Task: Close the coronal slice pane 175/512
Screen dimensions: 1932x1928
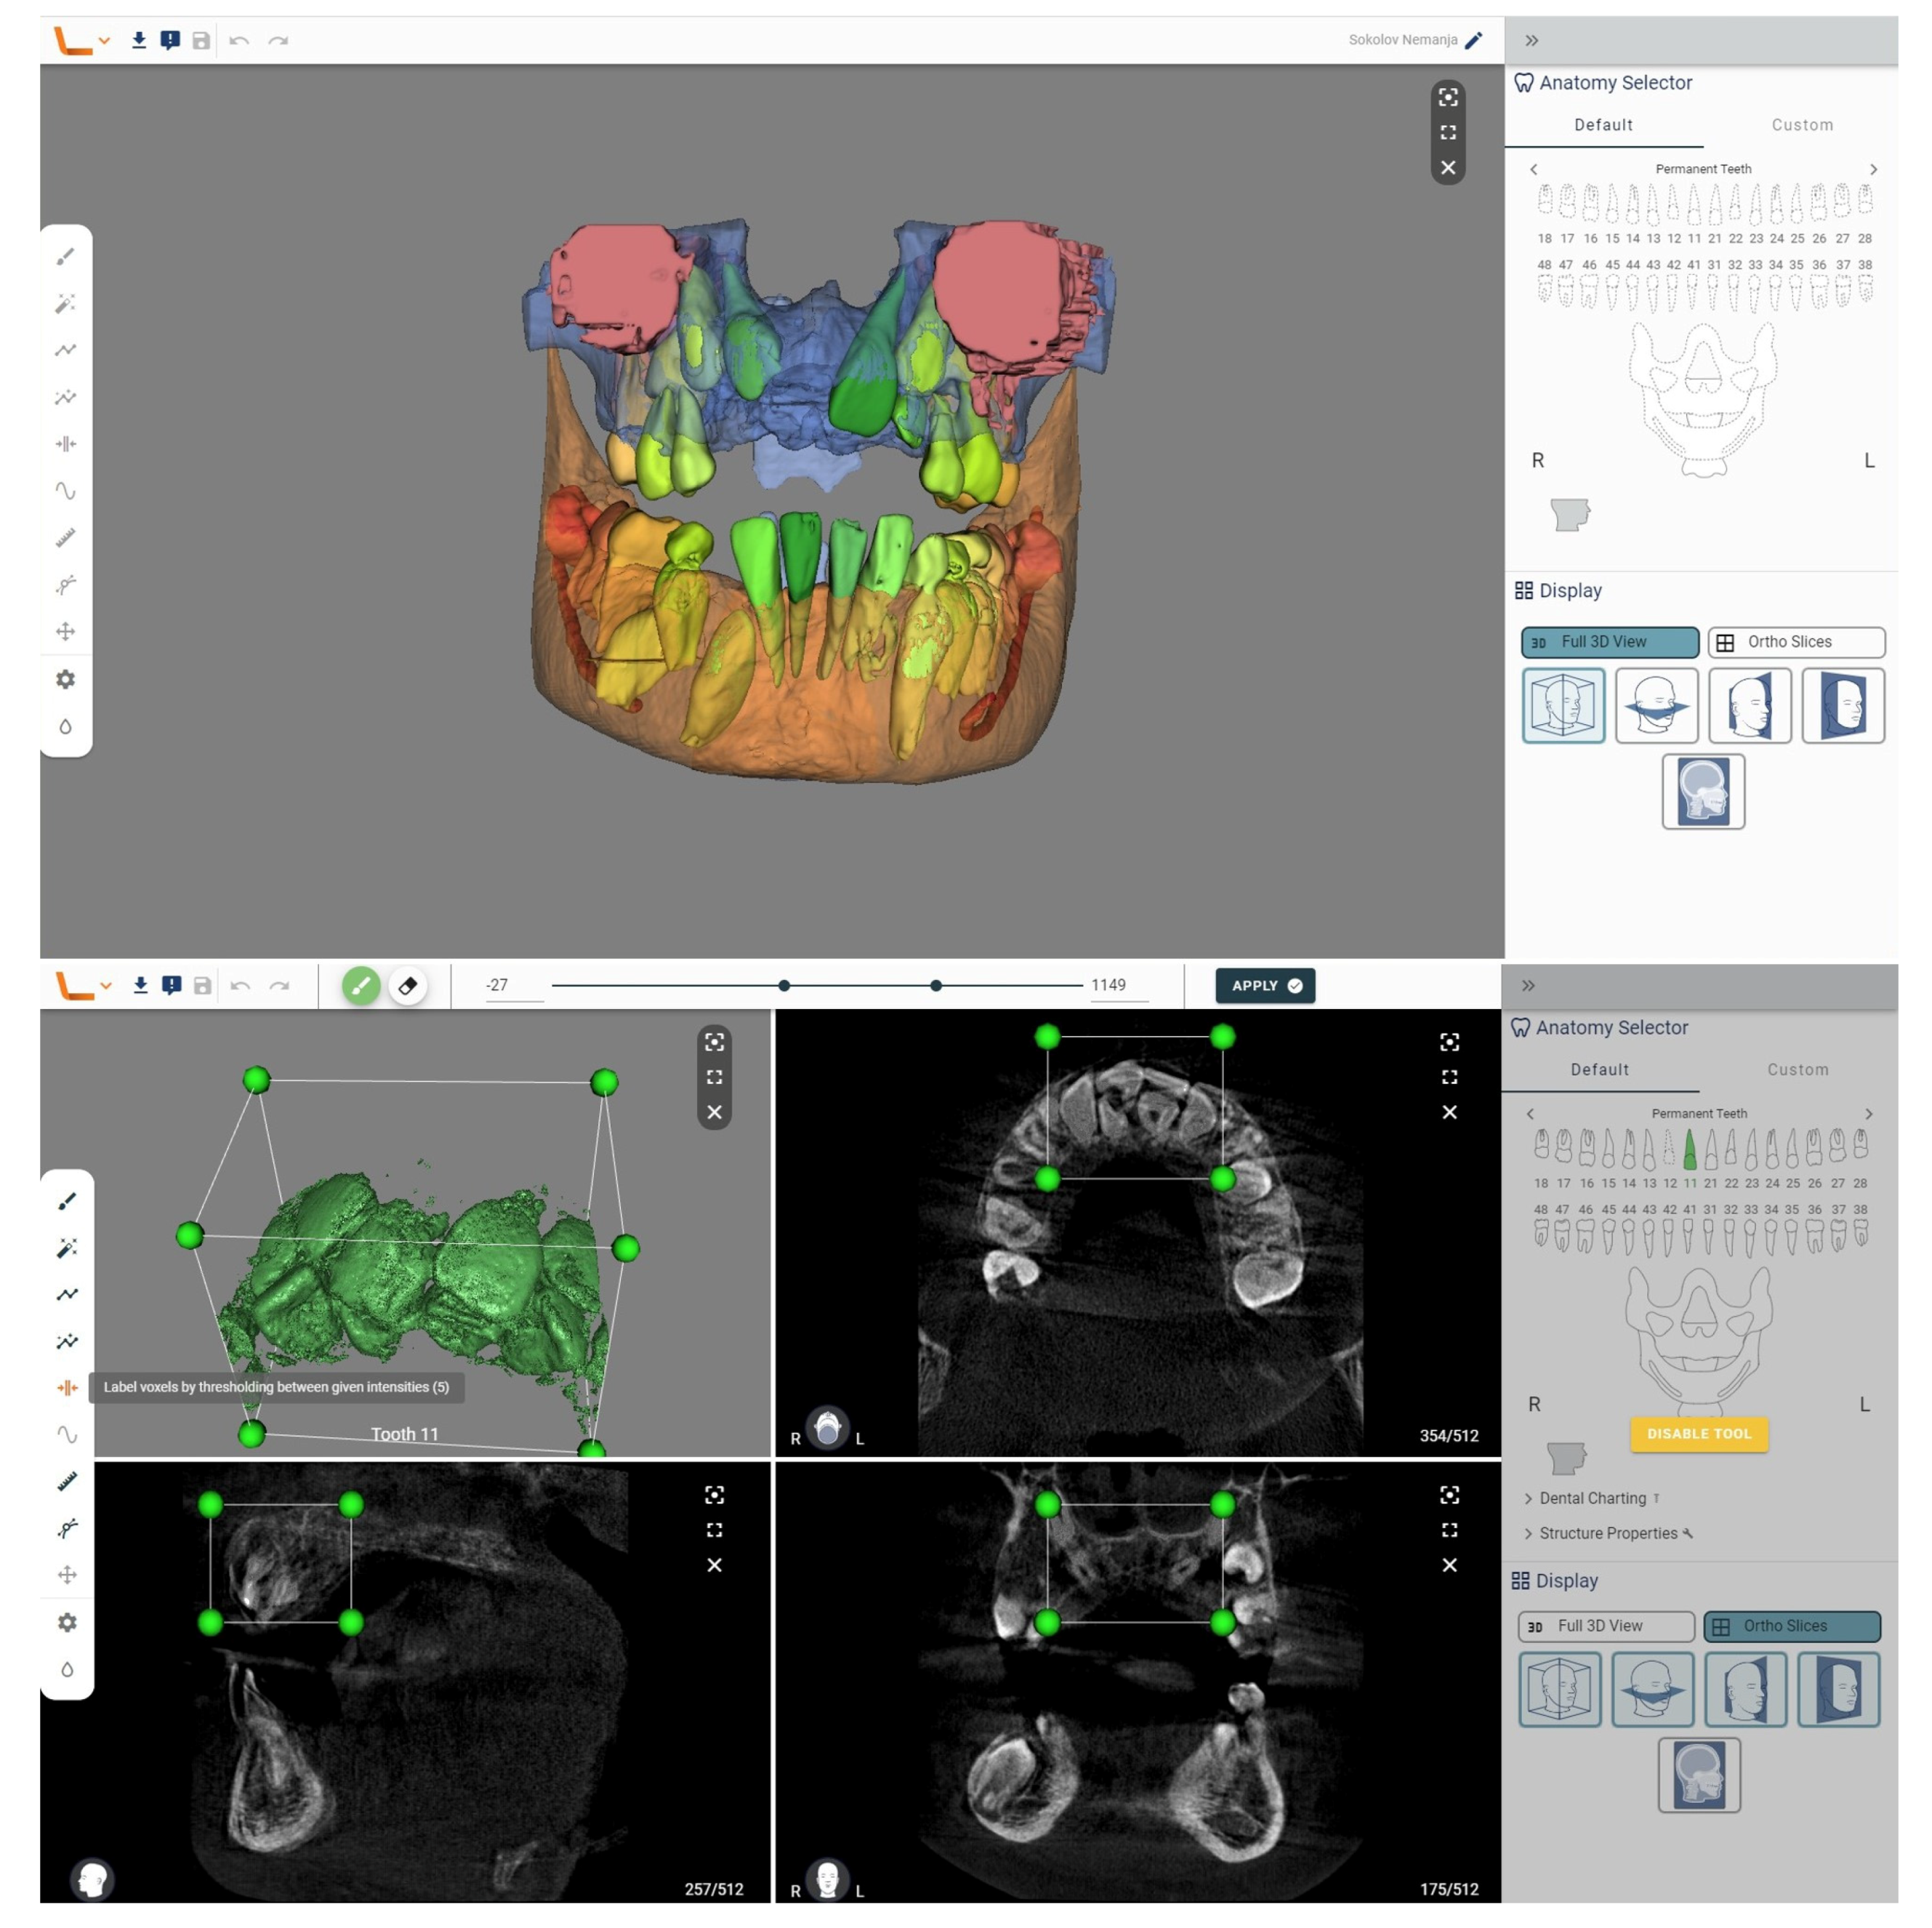Action: [x=1449, y=1565]
